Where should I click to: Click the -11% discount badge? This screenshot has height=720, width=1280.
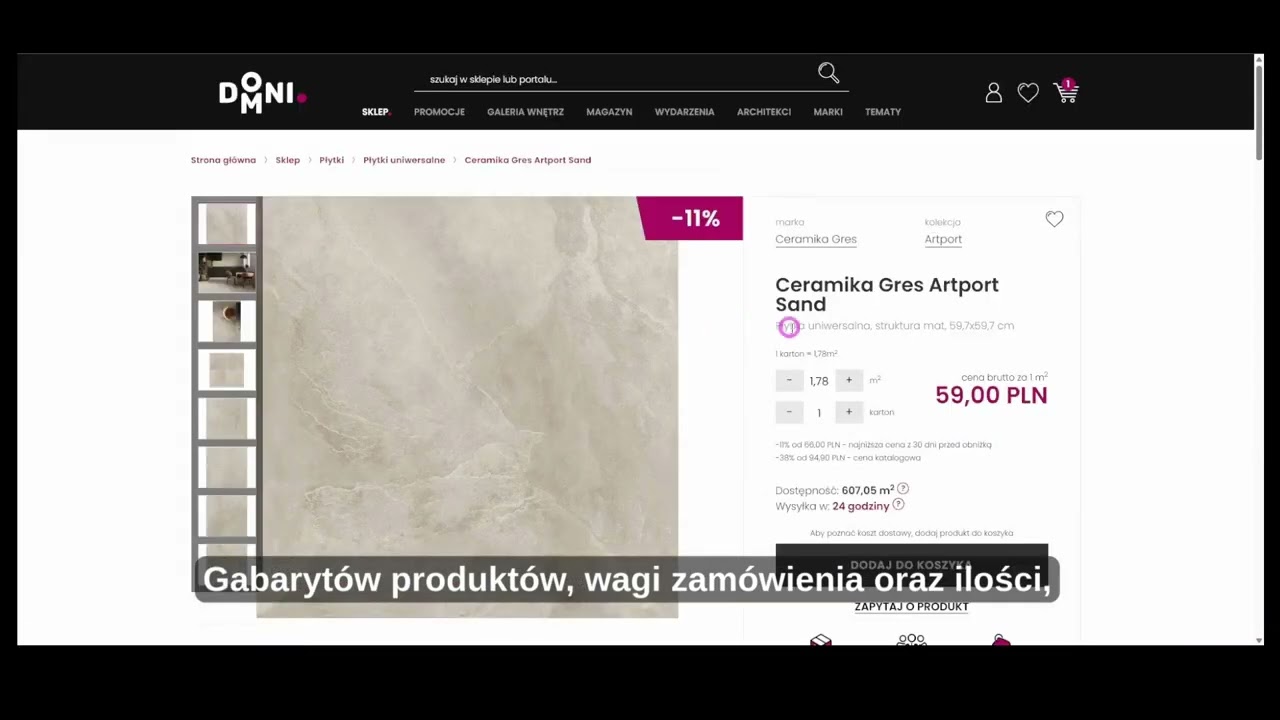(690, 218)
